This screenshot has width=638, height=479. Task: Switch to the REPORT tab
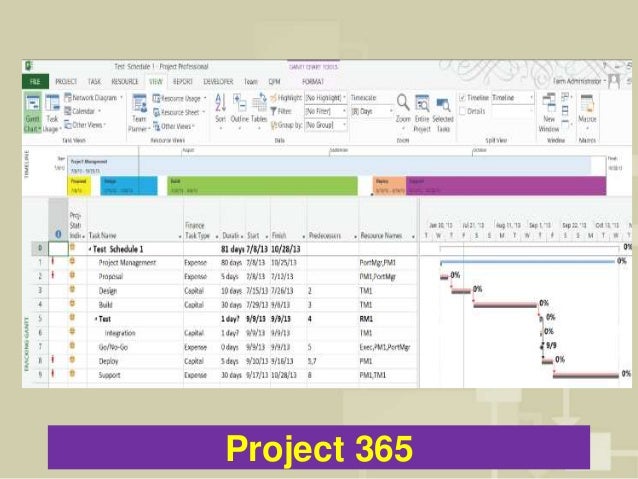183,82
